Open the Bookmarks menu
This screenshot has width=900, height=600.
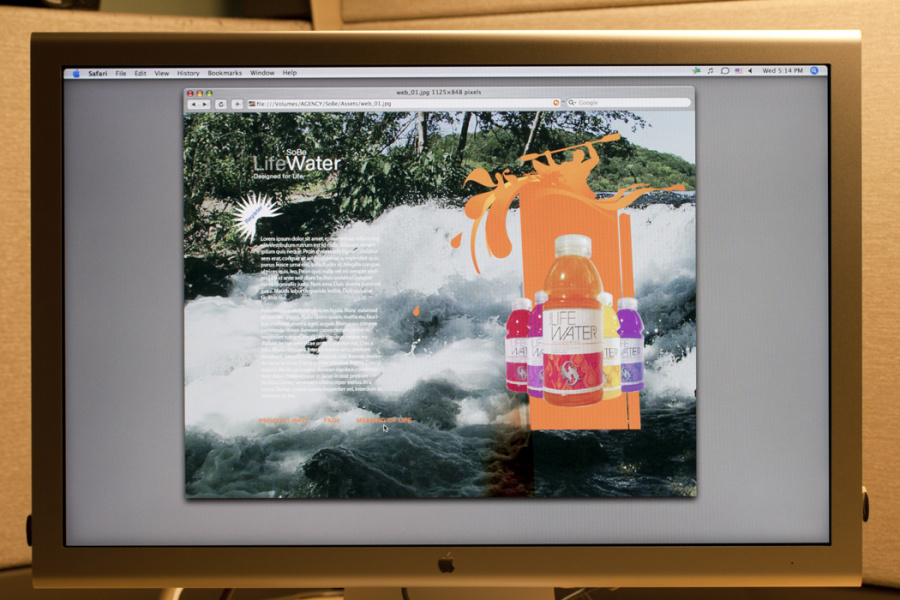point(224,73)
